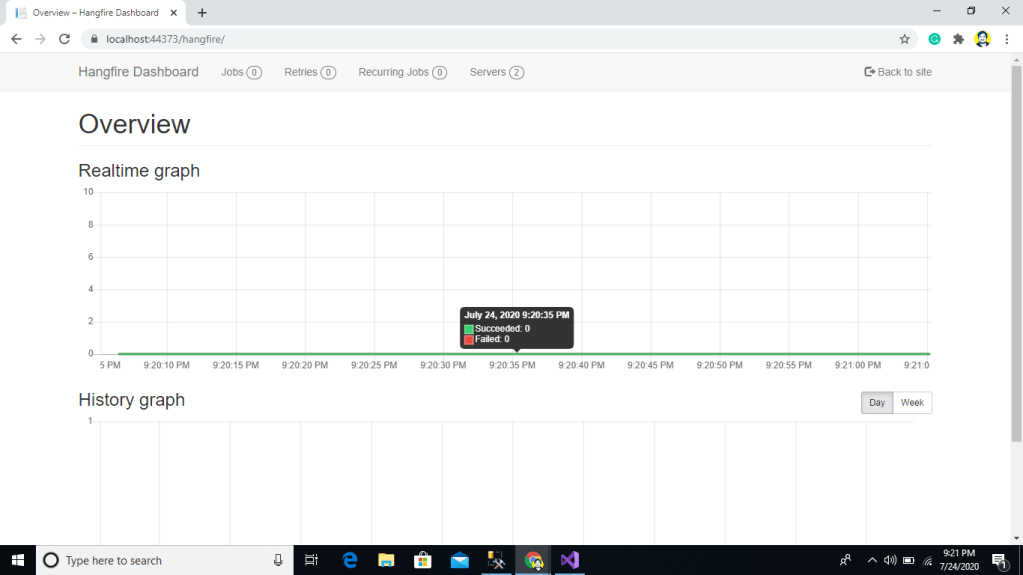
Task: Bookmark page with star icon
Action: click(x=904, y=39)
